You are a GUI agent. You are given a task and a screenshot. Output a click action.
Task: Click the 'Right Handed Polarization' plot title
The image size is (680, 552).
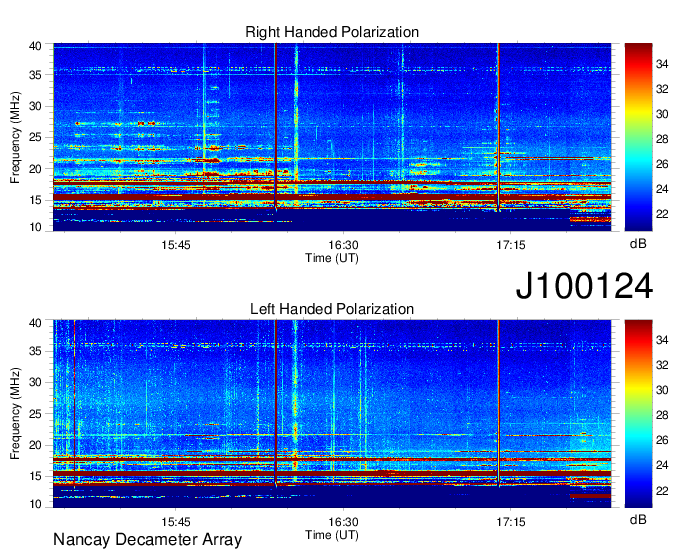coord(332,32)
